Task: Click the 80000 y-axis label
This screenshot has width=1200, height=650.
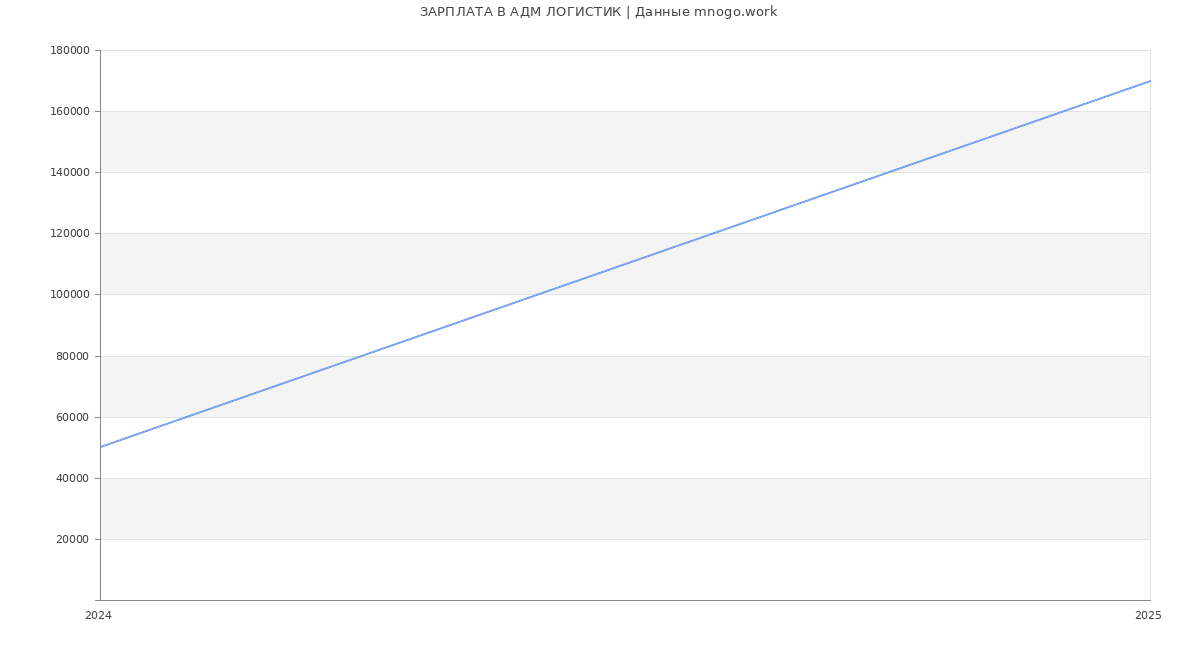Action: 73,357
